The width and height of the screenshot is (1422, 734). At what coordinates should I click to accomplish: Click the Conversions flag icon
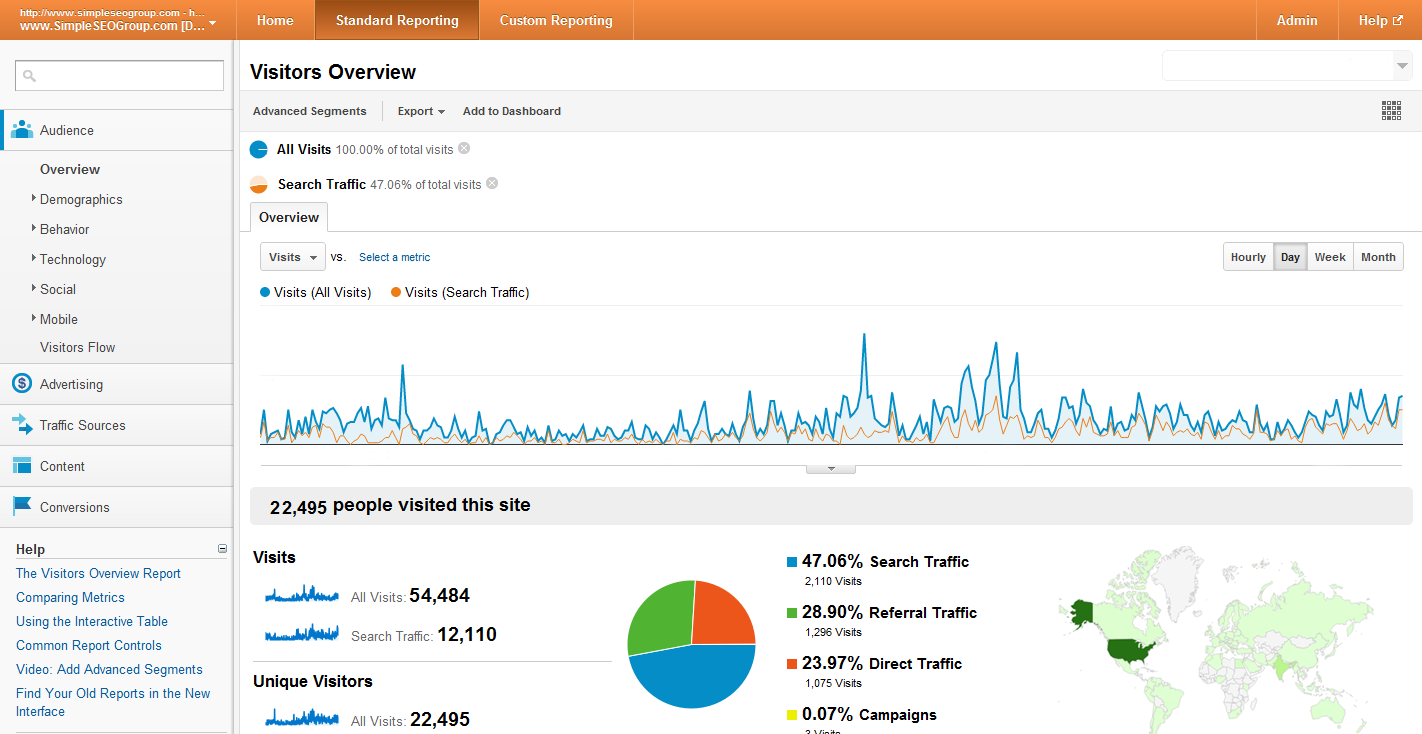tap(22, 507)
